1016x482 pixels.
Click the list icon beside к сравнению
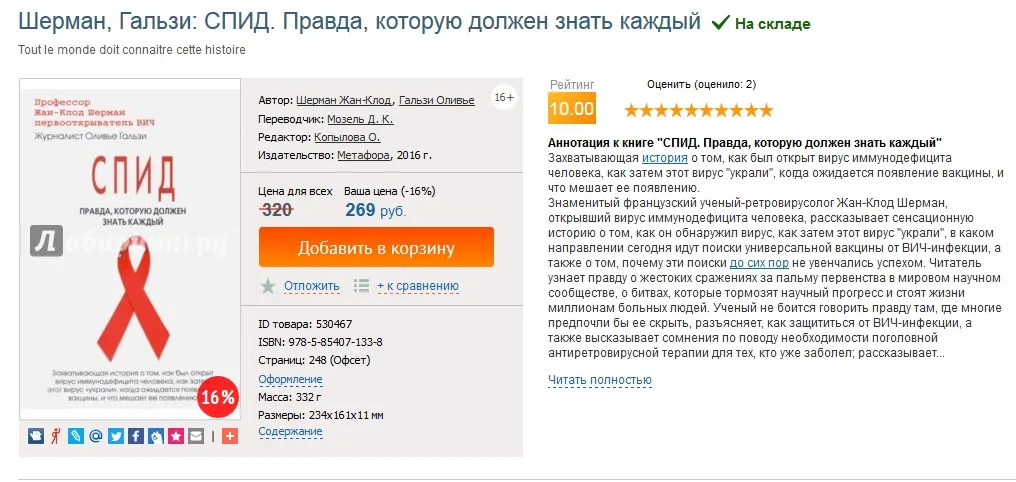362,286
